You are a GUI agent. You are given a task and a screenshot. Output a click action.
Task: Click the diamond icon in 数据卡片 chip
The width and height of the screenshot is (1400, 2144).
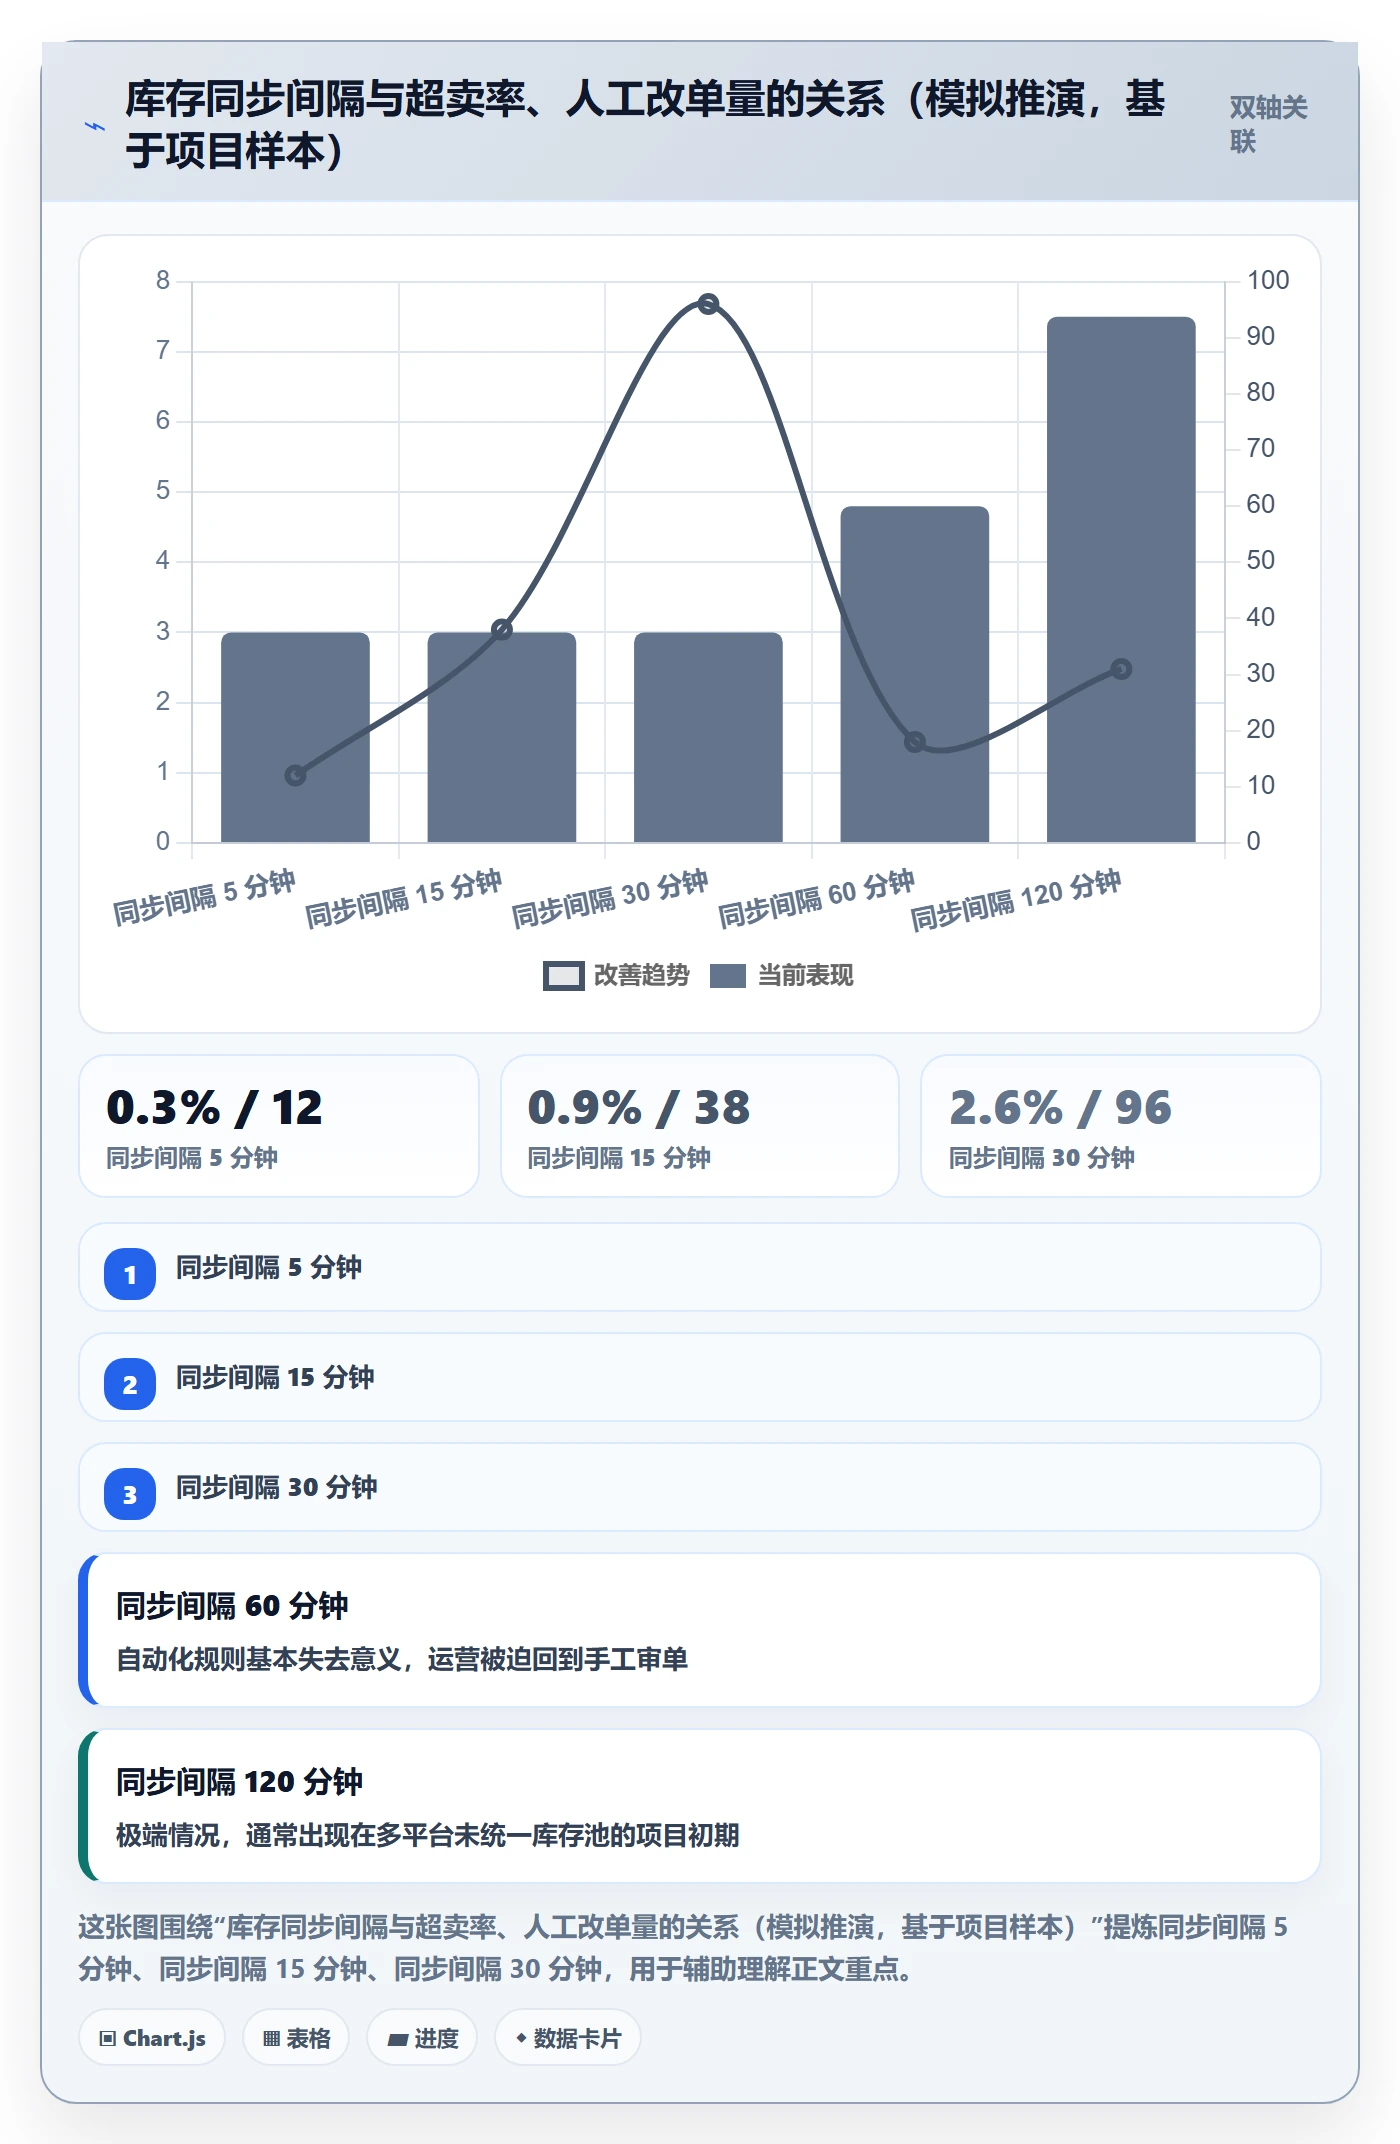click(520, 2037)
